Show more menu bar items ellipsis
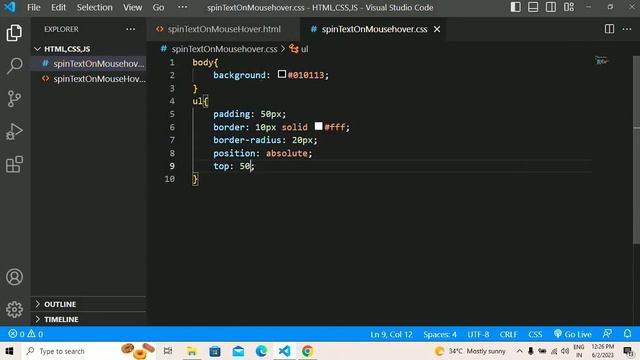 click(x=182, y=7)
